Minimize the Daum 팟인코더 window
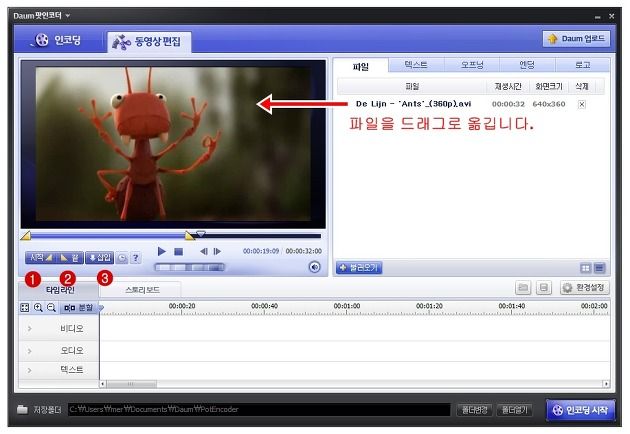This screenshot has height=434, width=630. point(597,17)
